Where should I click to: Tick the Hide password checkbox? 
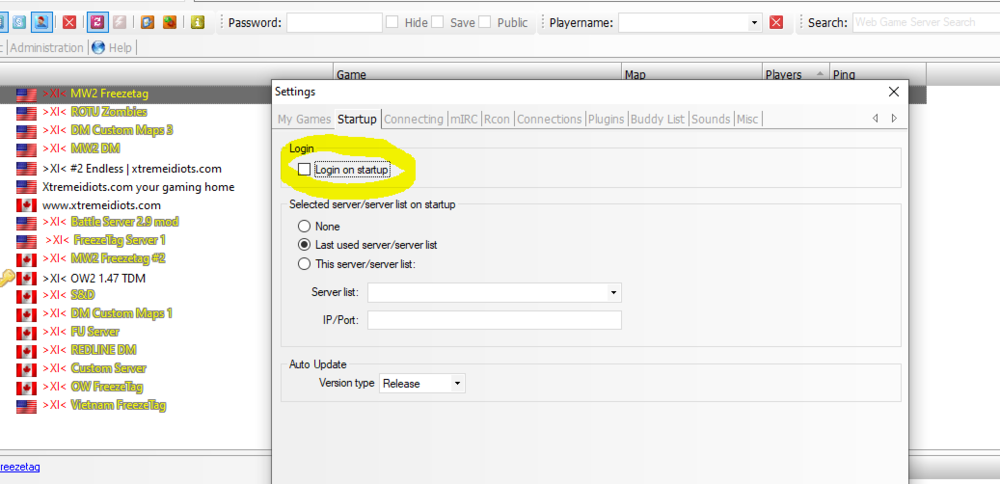coord(393,22)
